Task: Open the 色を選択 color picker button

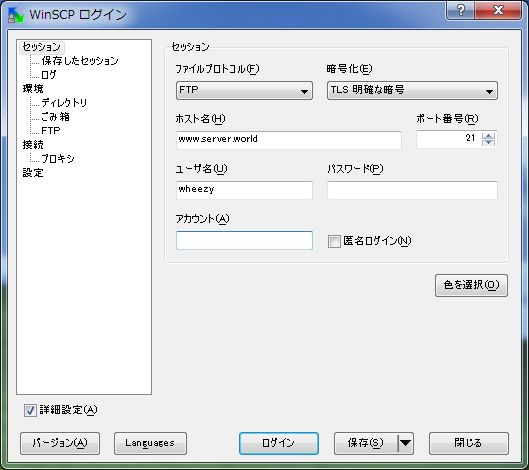Action: (x=471, y=285)
